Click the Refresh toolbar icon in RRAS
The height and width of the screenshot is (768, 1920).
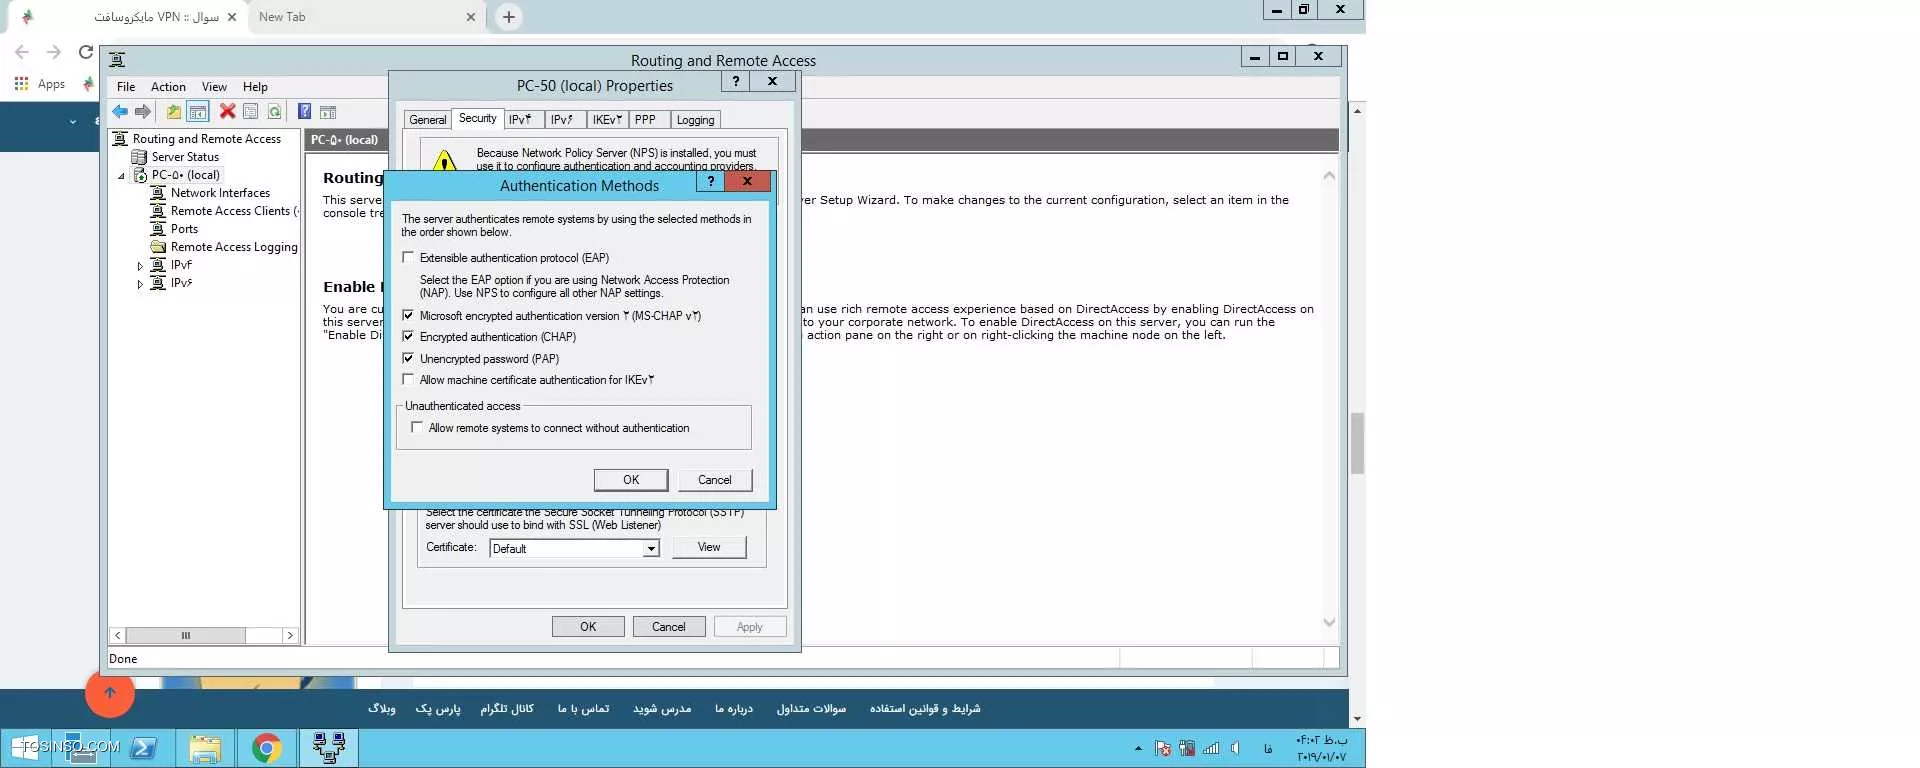tap(274, 112)
